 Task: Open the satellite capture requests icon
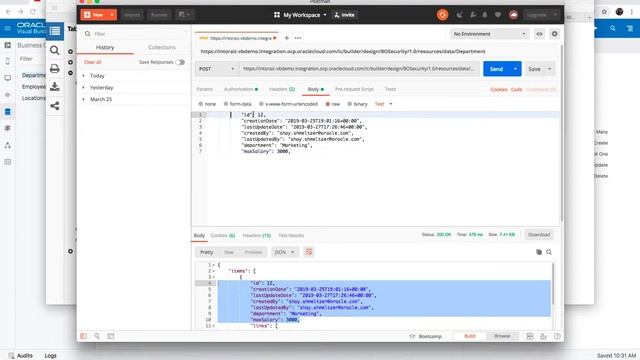pos(460,15)
